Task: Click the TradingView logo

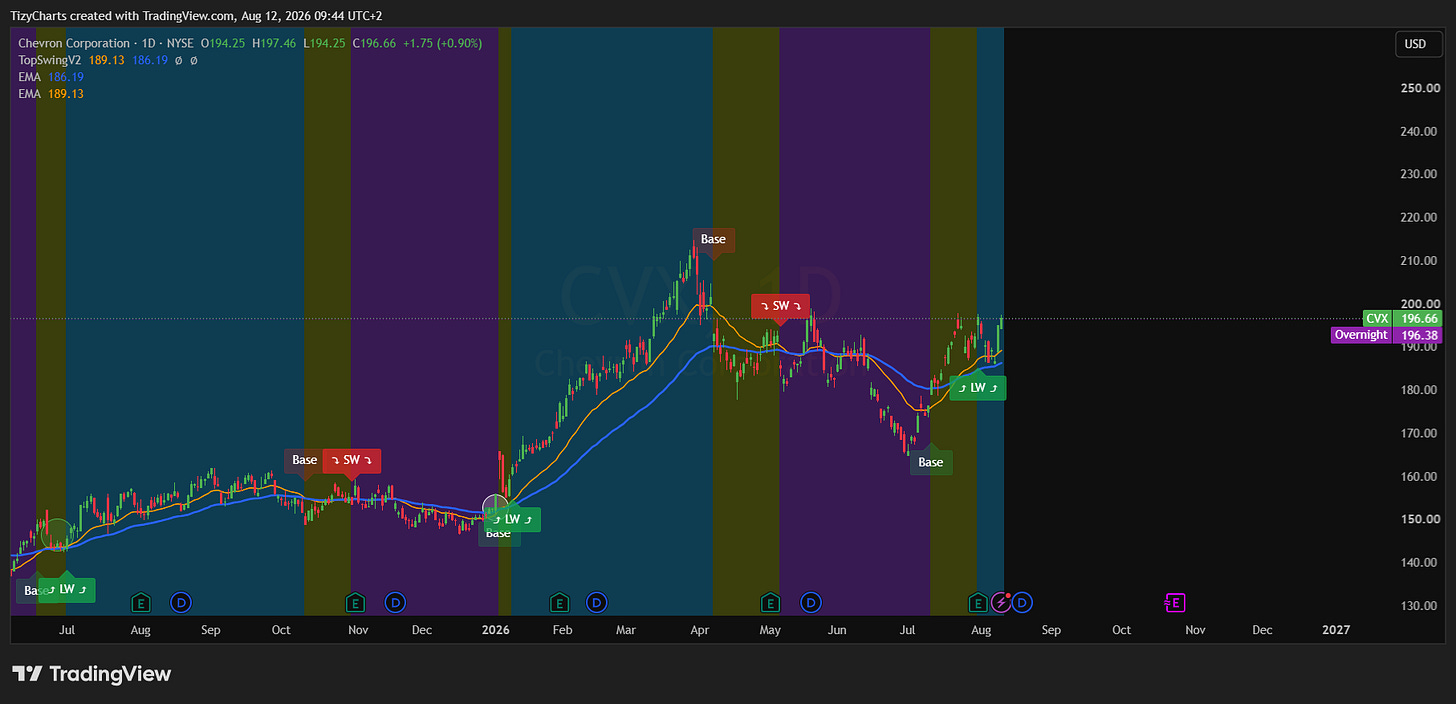Action: [91, 674]
